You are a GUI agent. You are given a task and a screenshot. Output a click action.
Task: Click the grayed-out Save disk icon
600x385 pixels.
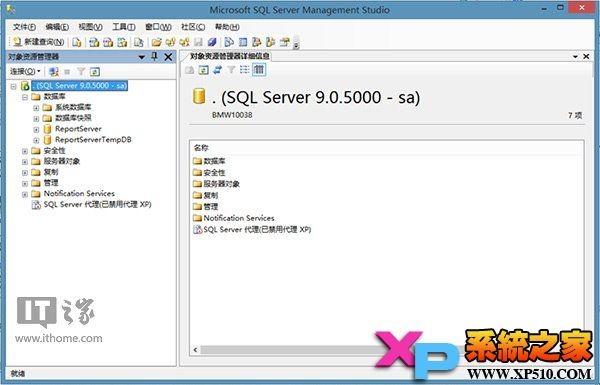[x=198, y=42]
